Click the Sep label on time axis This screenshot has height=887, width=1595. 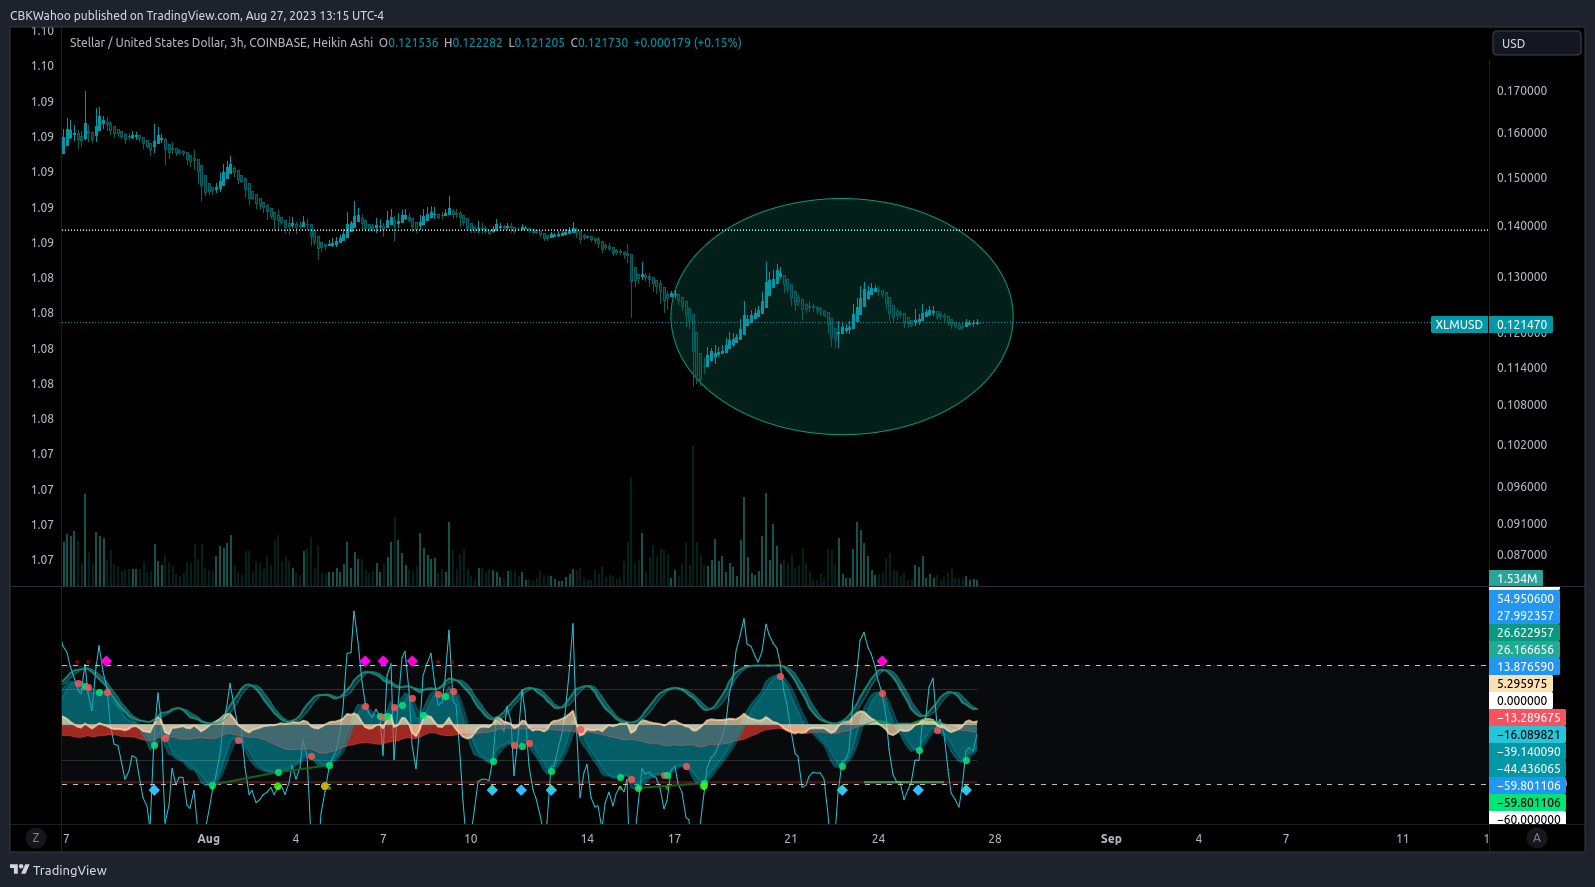click(x=1111, y=839)
